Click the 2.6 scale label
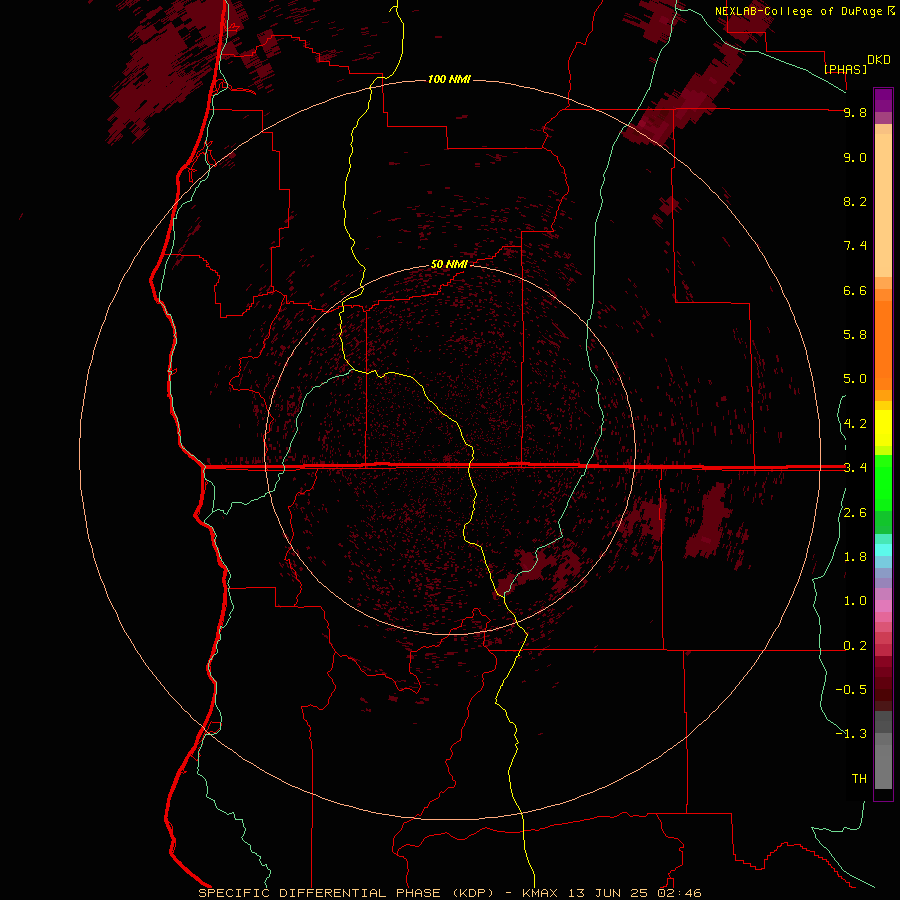The image size is (900, 900). 855,513
